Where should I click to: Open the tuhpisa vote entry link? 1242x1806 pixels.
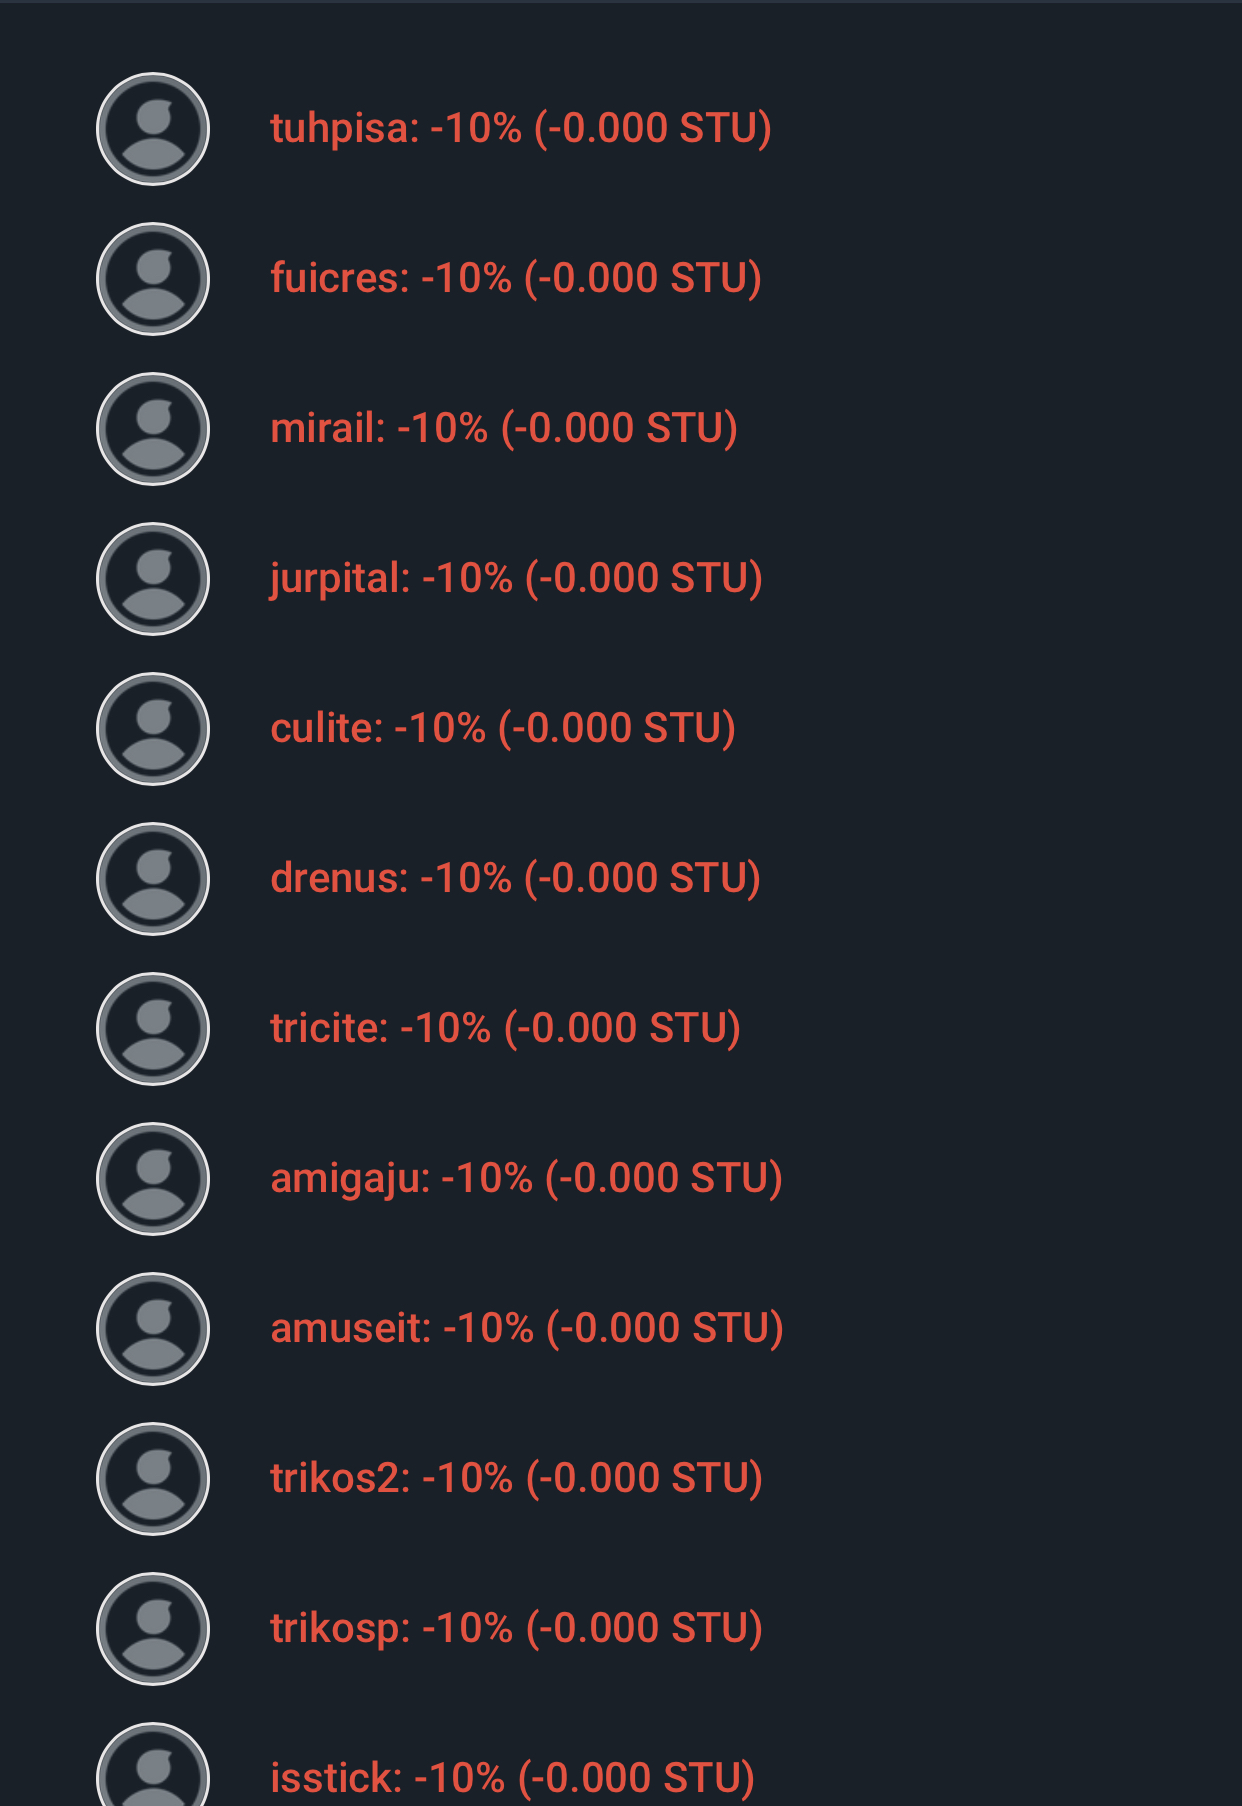(520, 129)
